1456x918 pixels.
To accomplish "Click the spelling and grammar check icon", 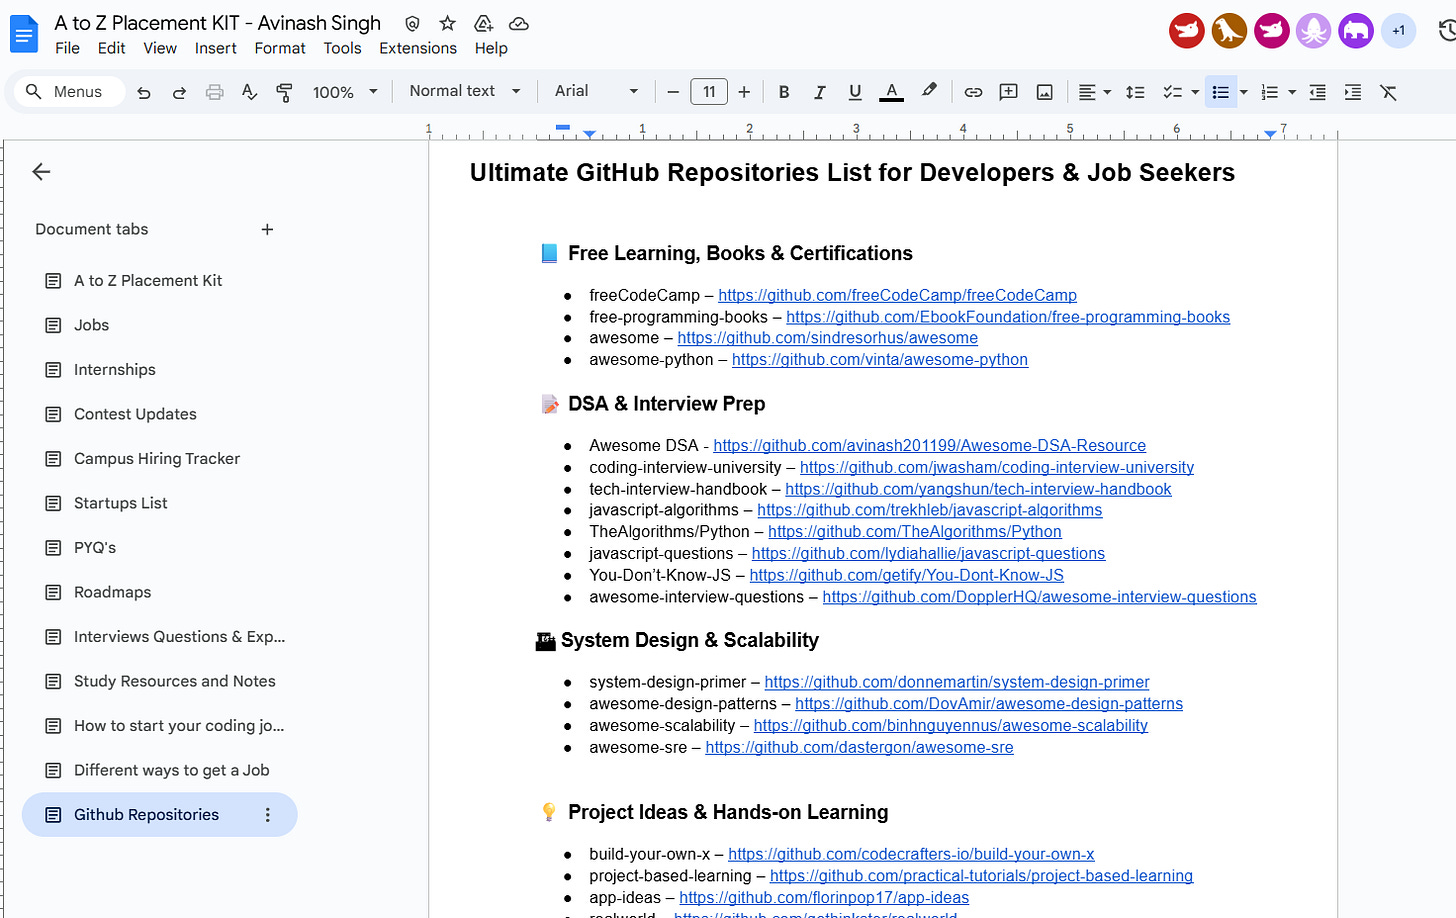I will pos(249,92).
